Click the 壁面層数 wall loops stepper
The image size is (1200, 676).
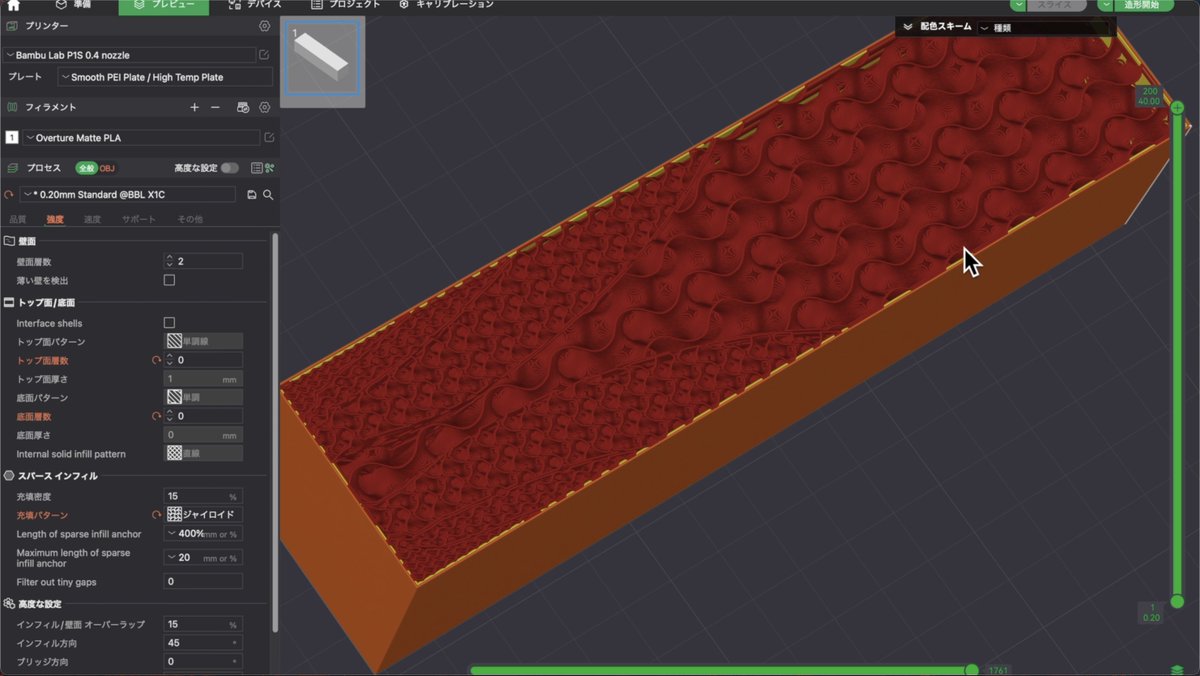[169, 261]
